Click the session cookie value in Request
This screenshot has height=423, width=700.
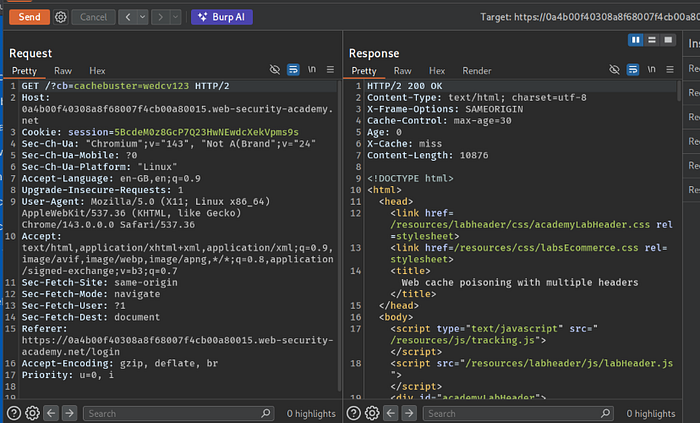206,132
